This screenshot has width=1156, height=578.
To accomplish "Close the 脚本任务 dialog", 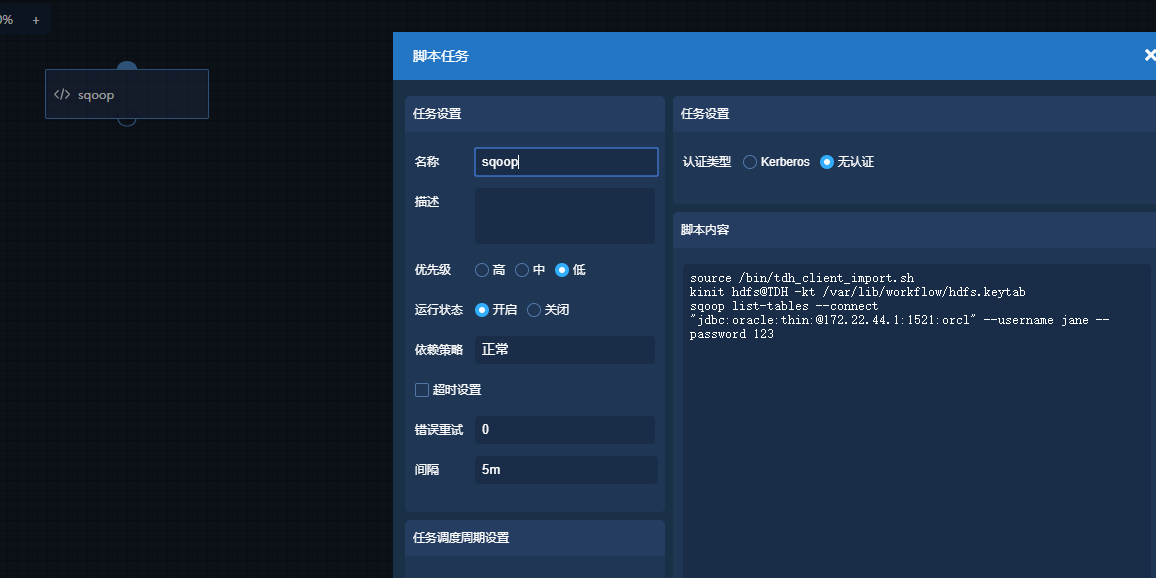I will click(x=1149, y=55).
